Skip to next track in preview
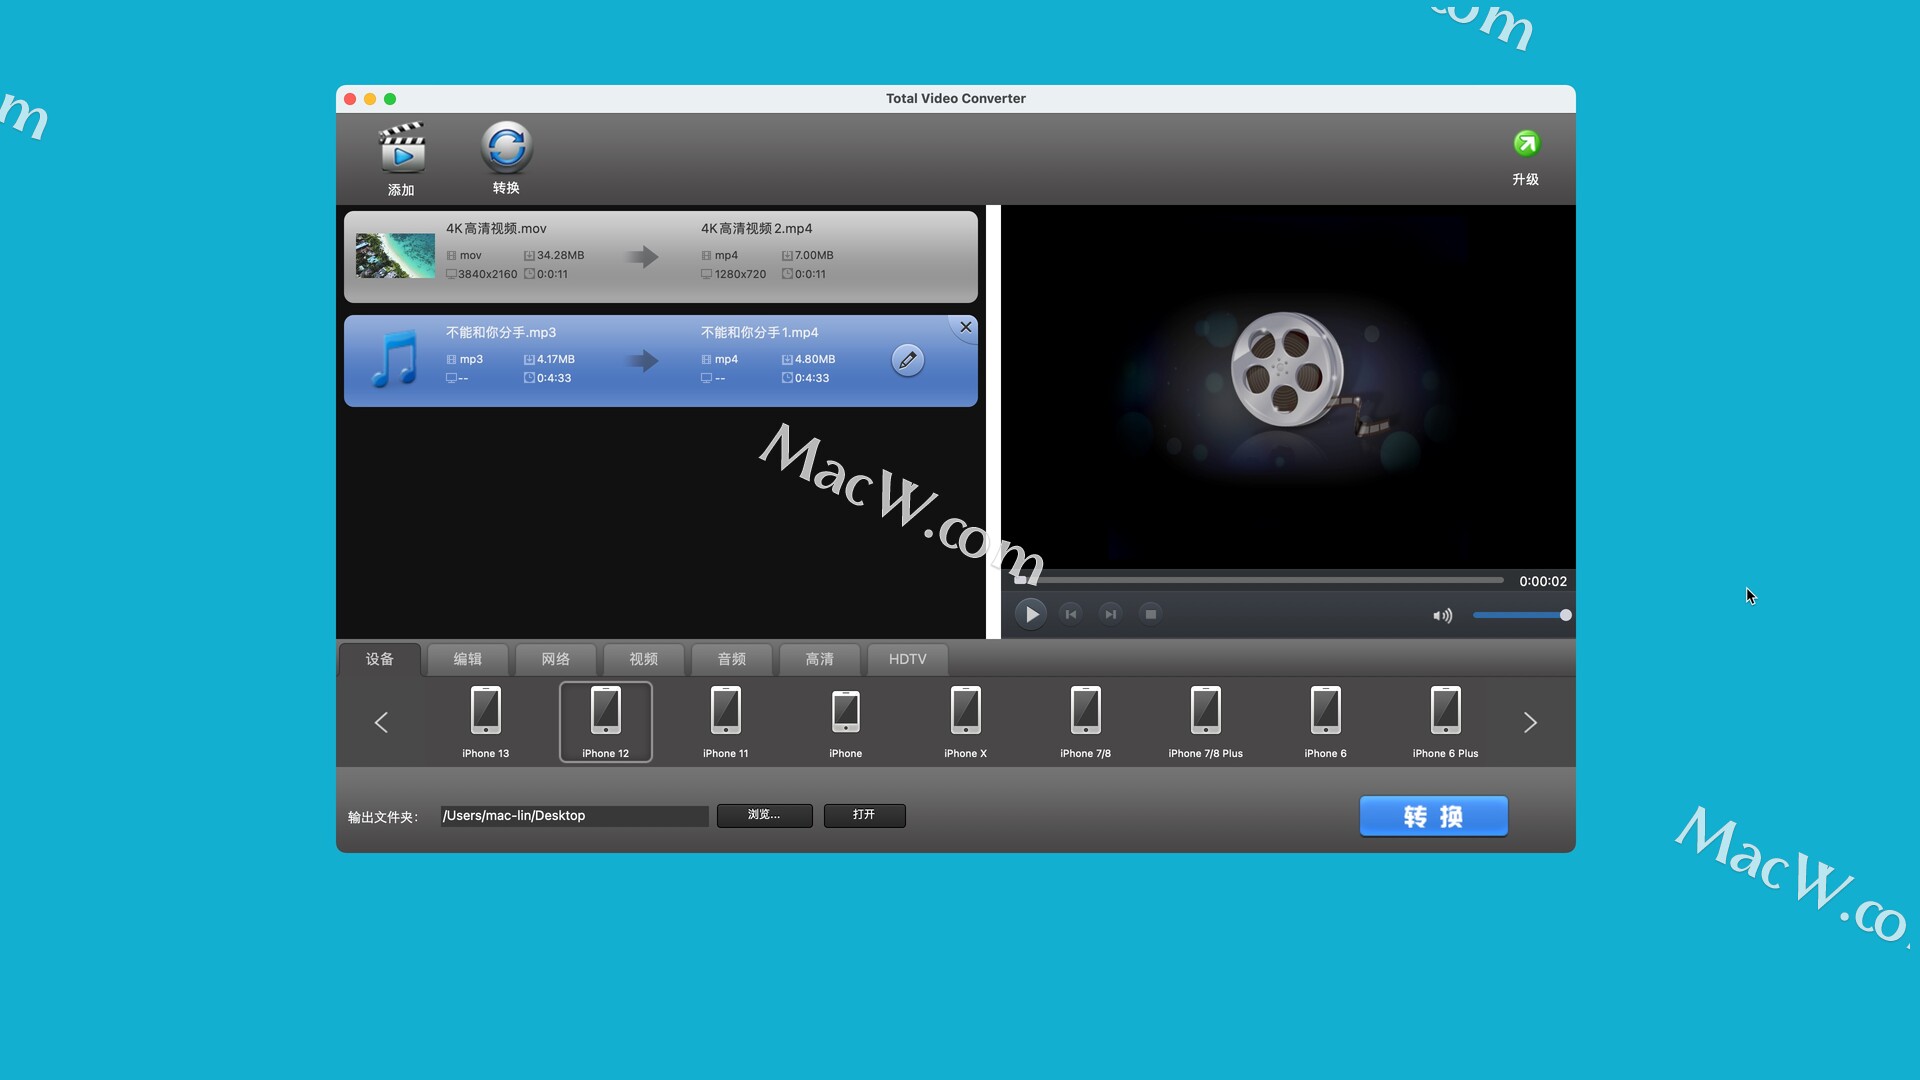 tap(1110, 614)
